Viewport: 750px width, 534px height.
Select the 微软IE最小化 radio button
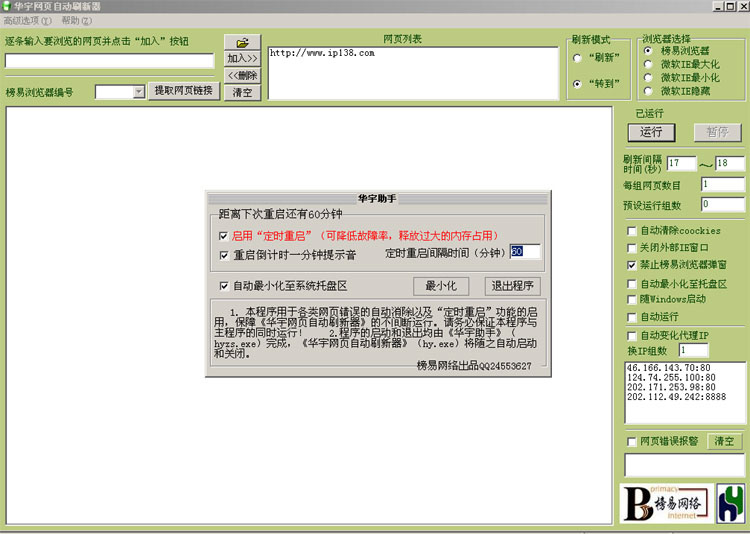(x=648, y=78)
